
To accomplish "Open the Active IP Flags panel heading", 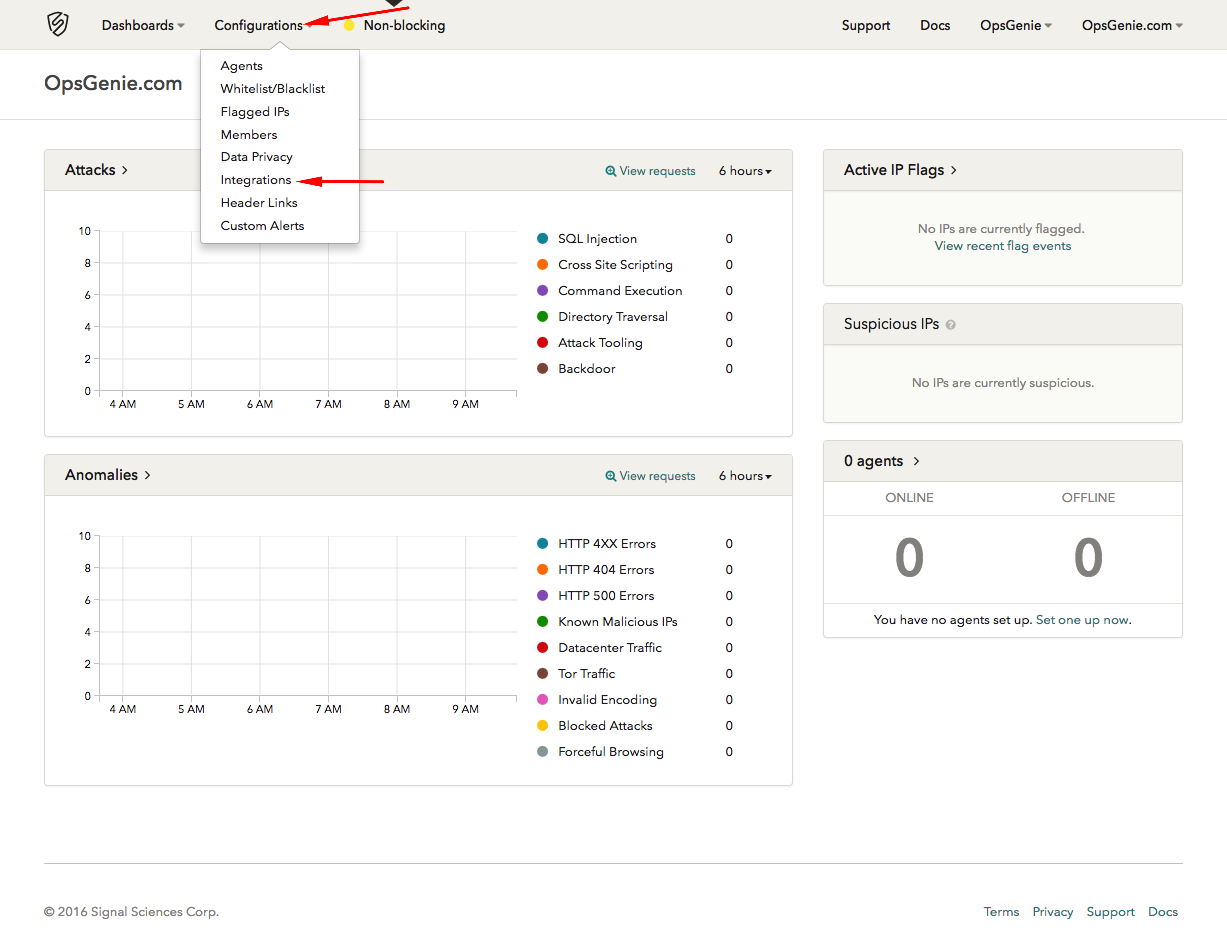I will [x=900, y=170].
